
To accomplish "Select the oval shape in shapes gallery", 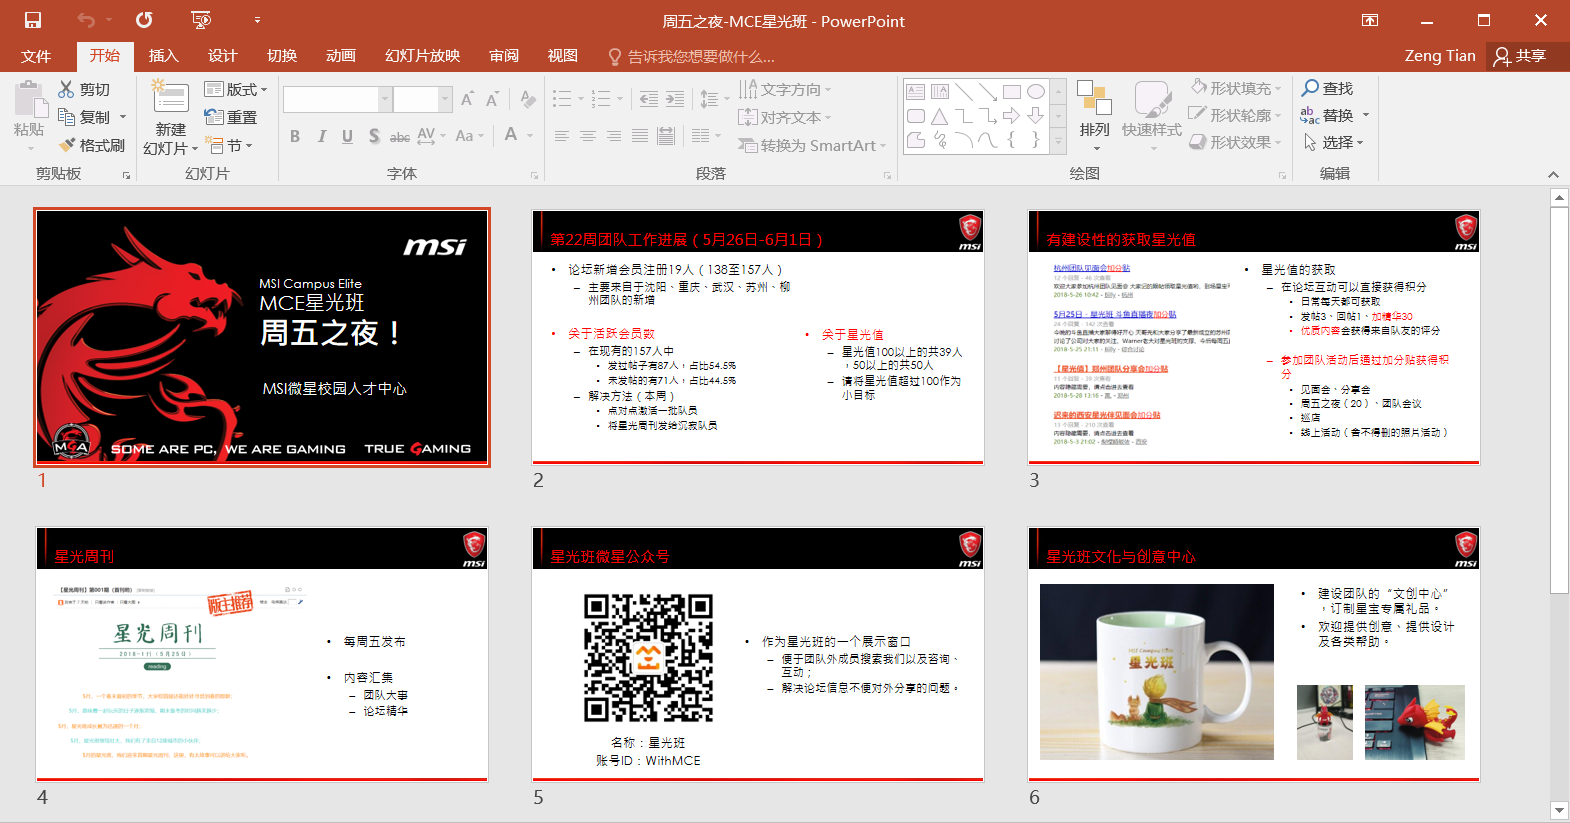I will coord(1036,91).
